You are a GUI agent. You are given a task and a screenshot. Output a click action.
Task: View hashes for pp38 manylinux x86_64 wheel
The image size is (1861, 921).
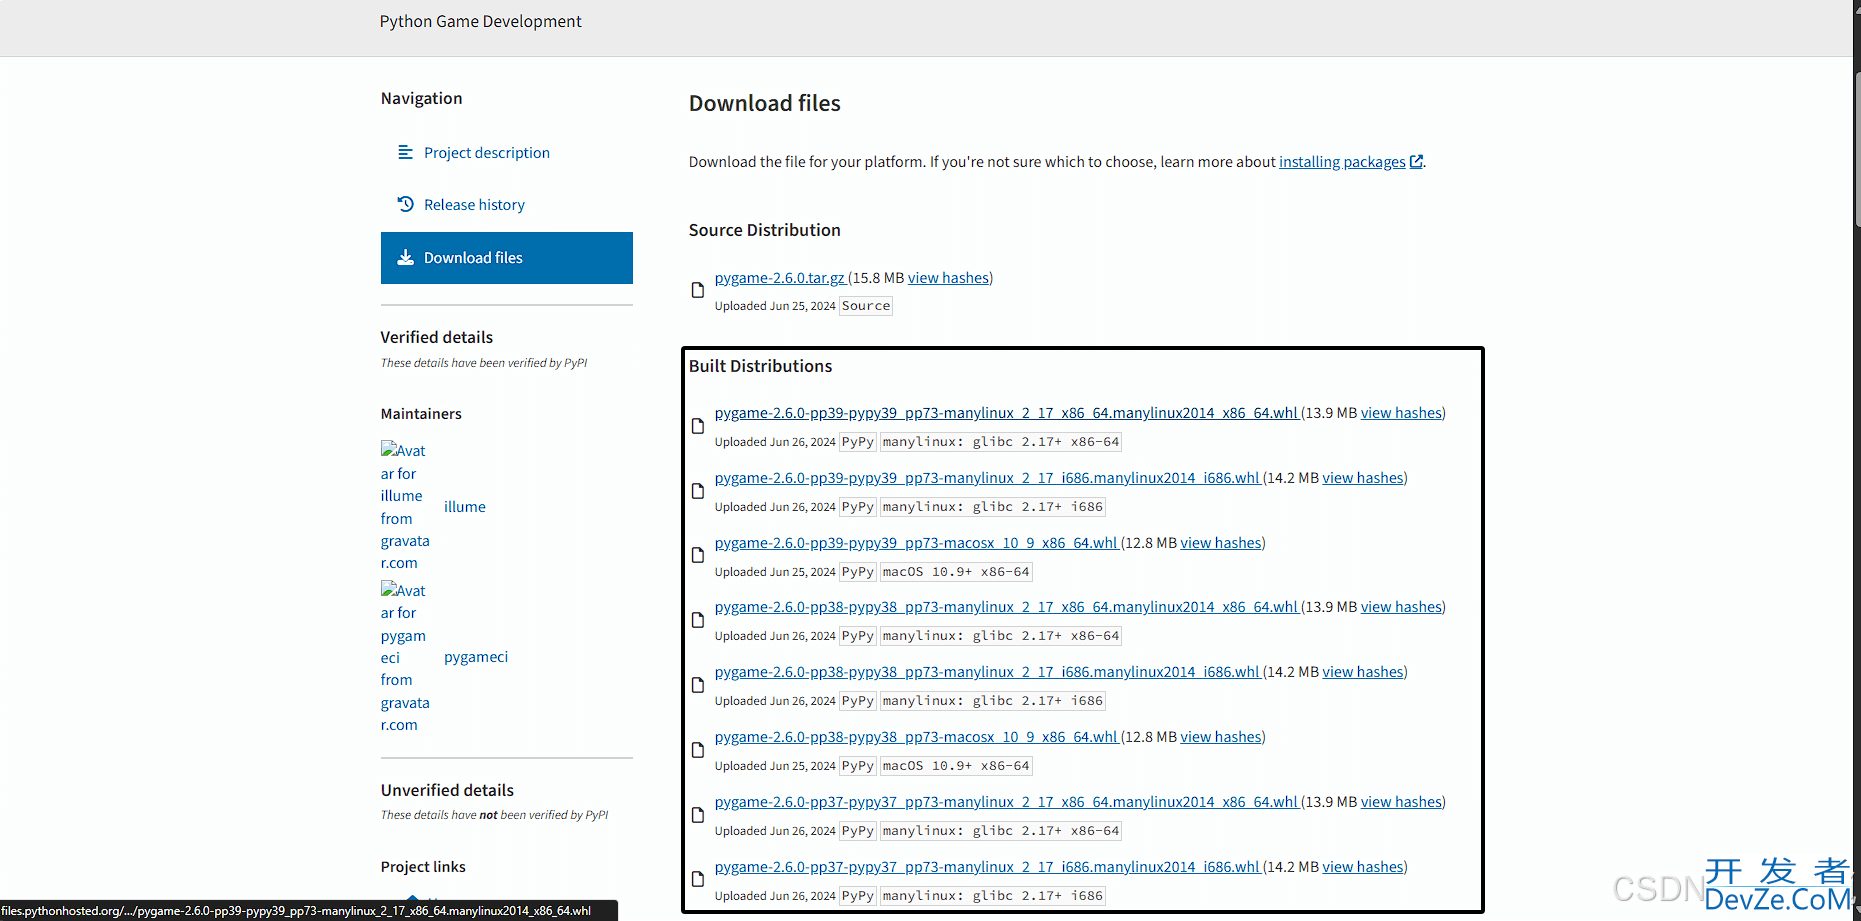click(1401, 607)
